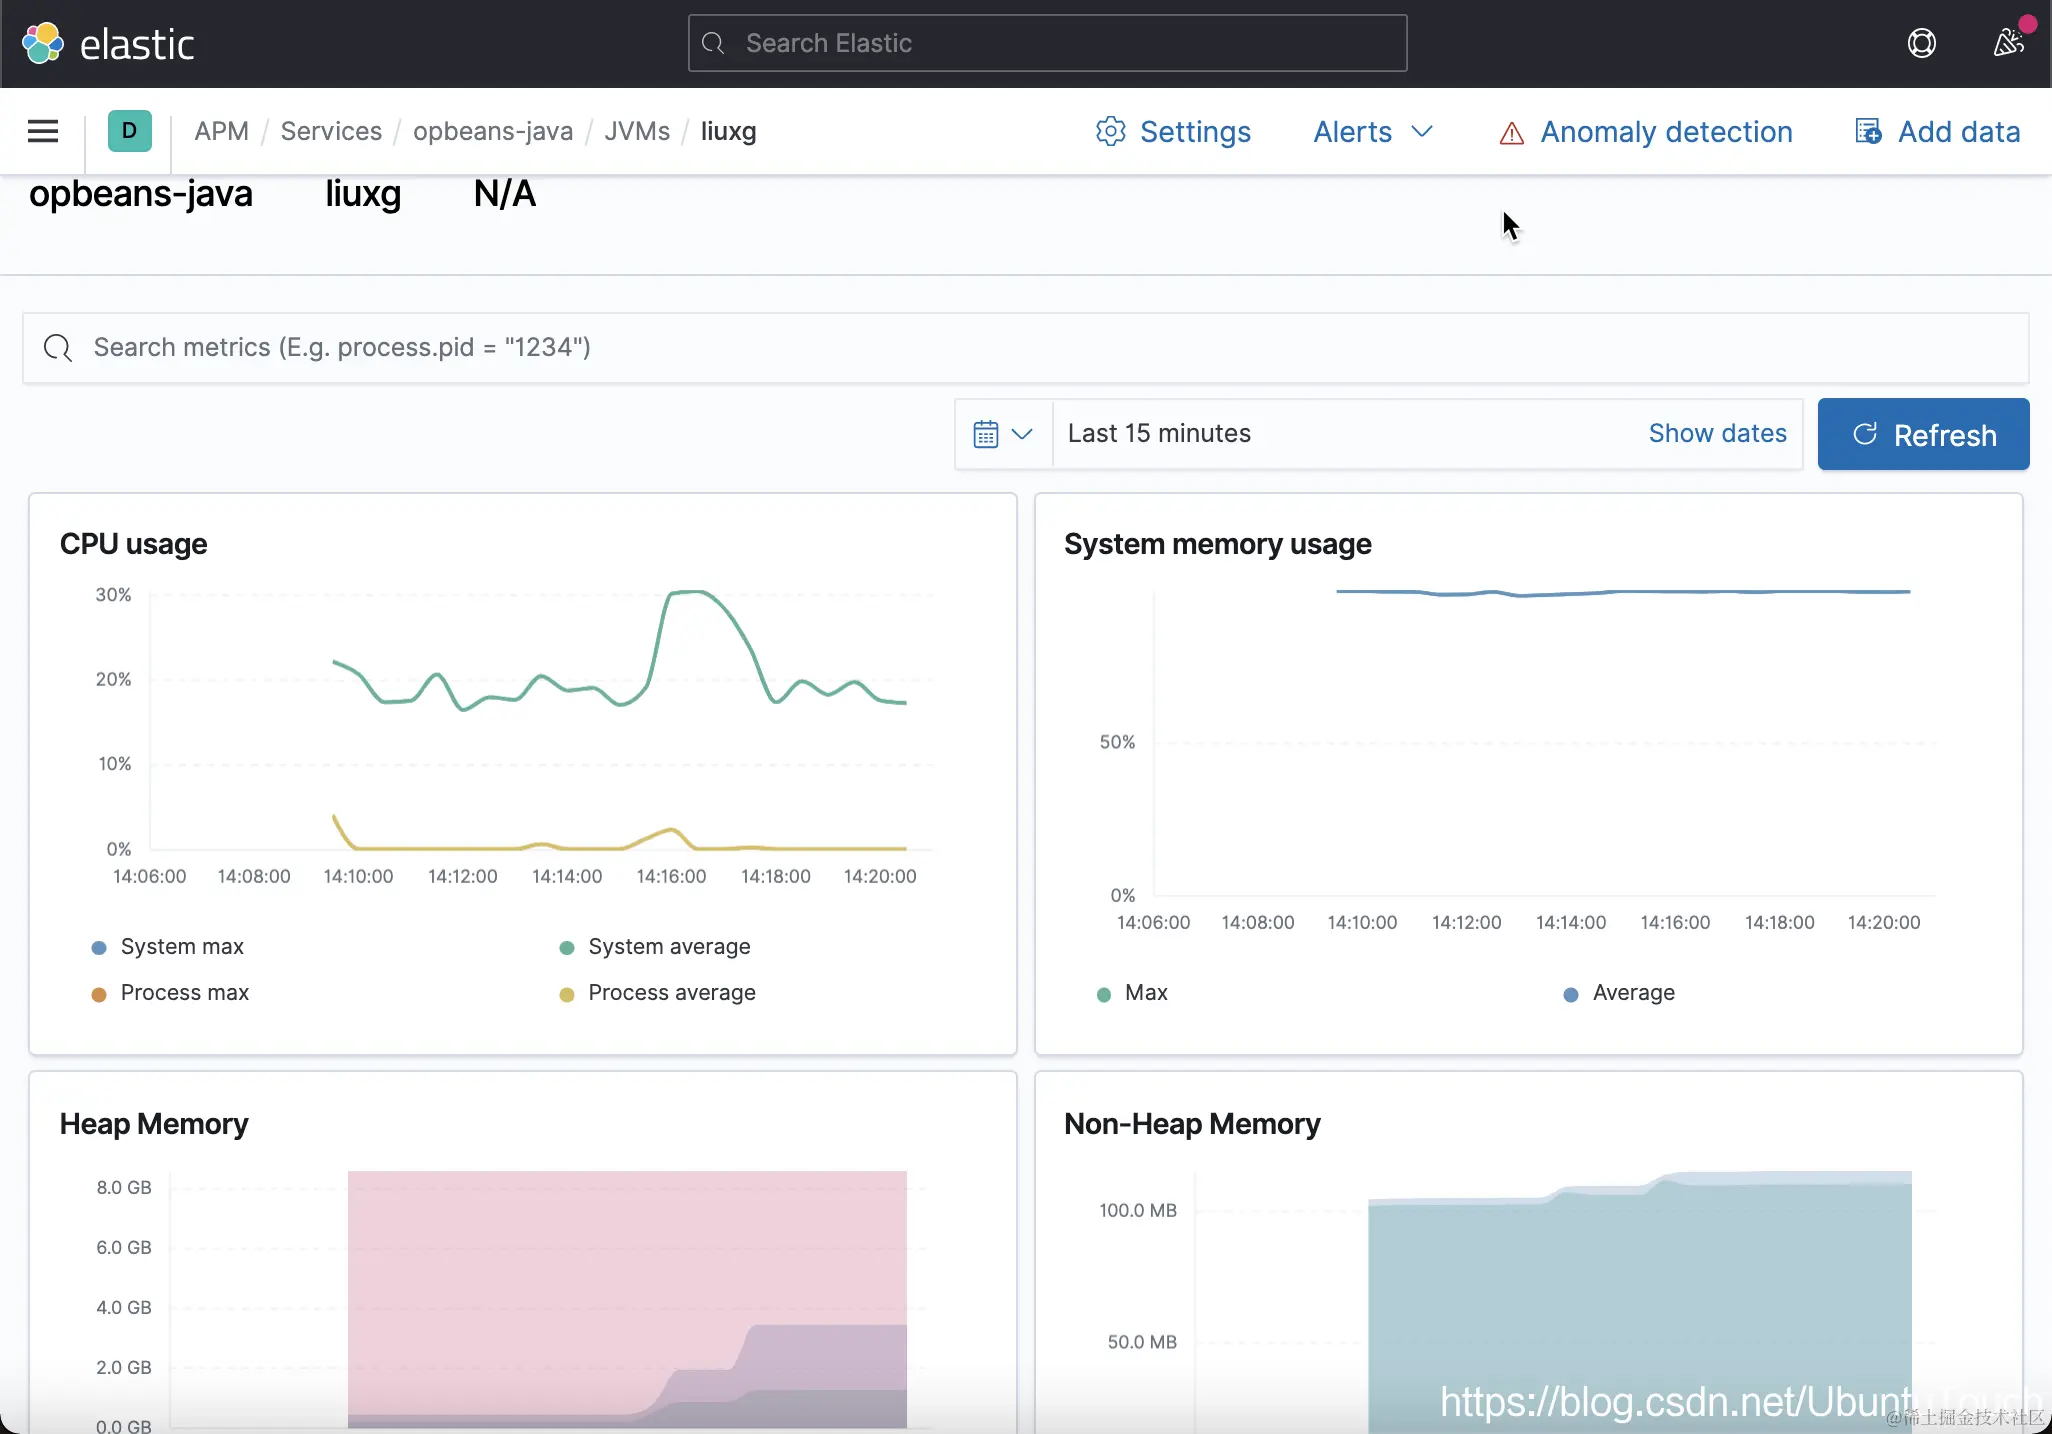
Task: Click the D space avatar
Action: pyautogui.click(x=129, y=131)
